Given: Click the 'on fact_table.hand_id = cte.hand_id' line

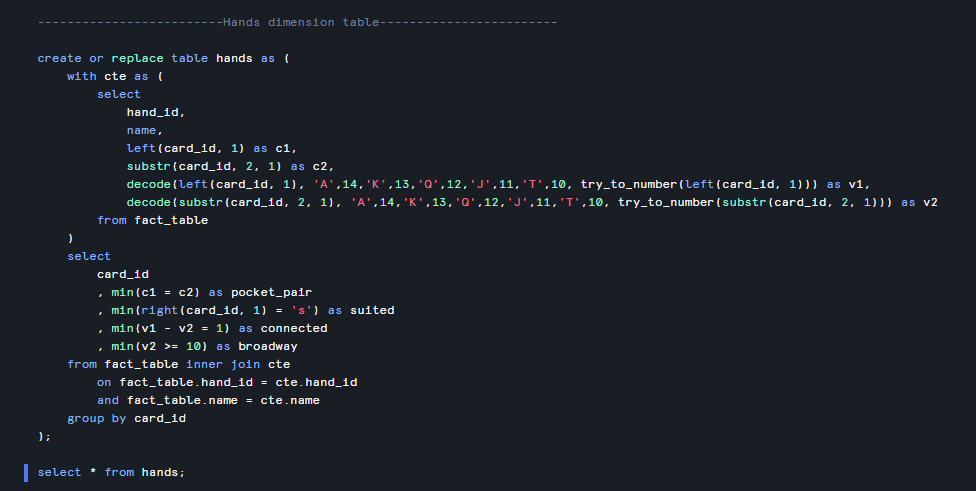Looking at the screenshot, I should [x=227, y=382].
